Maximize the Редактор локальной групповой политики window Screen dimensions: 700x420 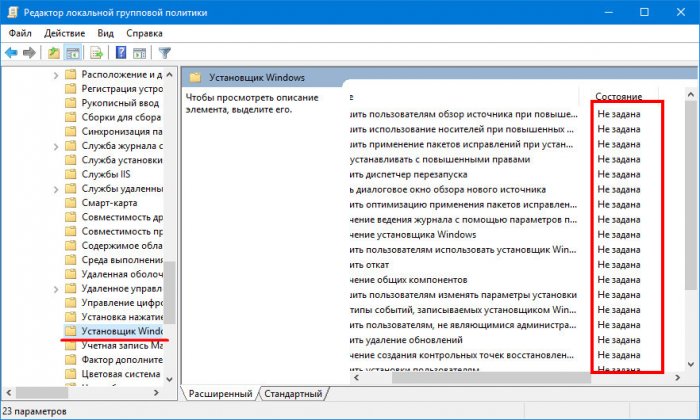tap(644, 12)
